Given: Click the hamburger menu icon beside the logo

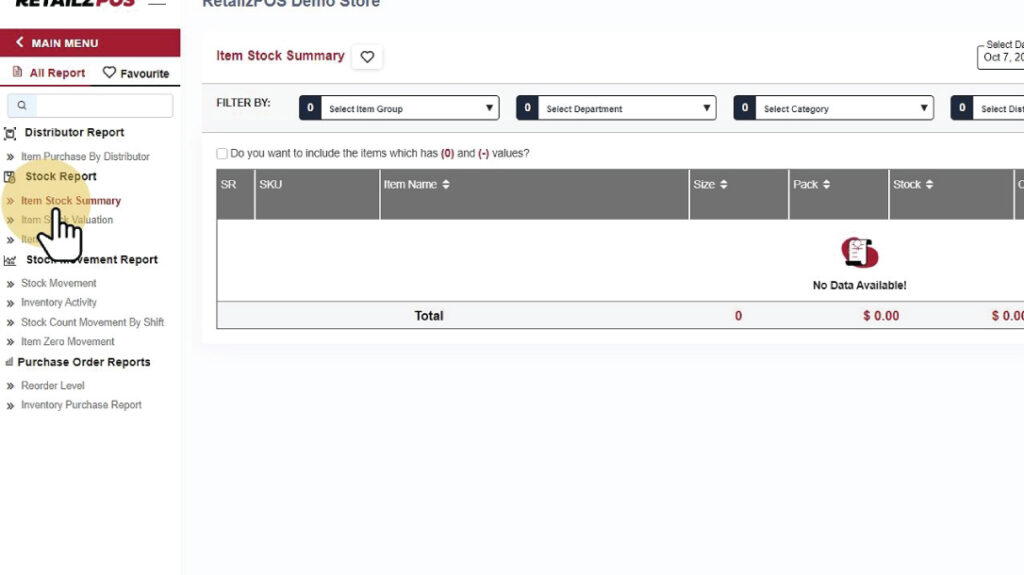Looking at the screenshot, I should click(x=157, y=3).
